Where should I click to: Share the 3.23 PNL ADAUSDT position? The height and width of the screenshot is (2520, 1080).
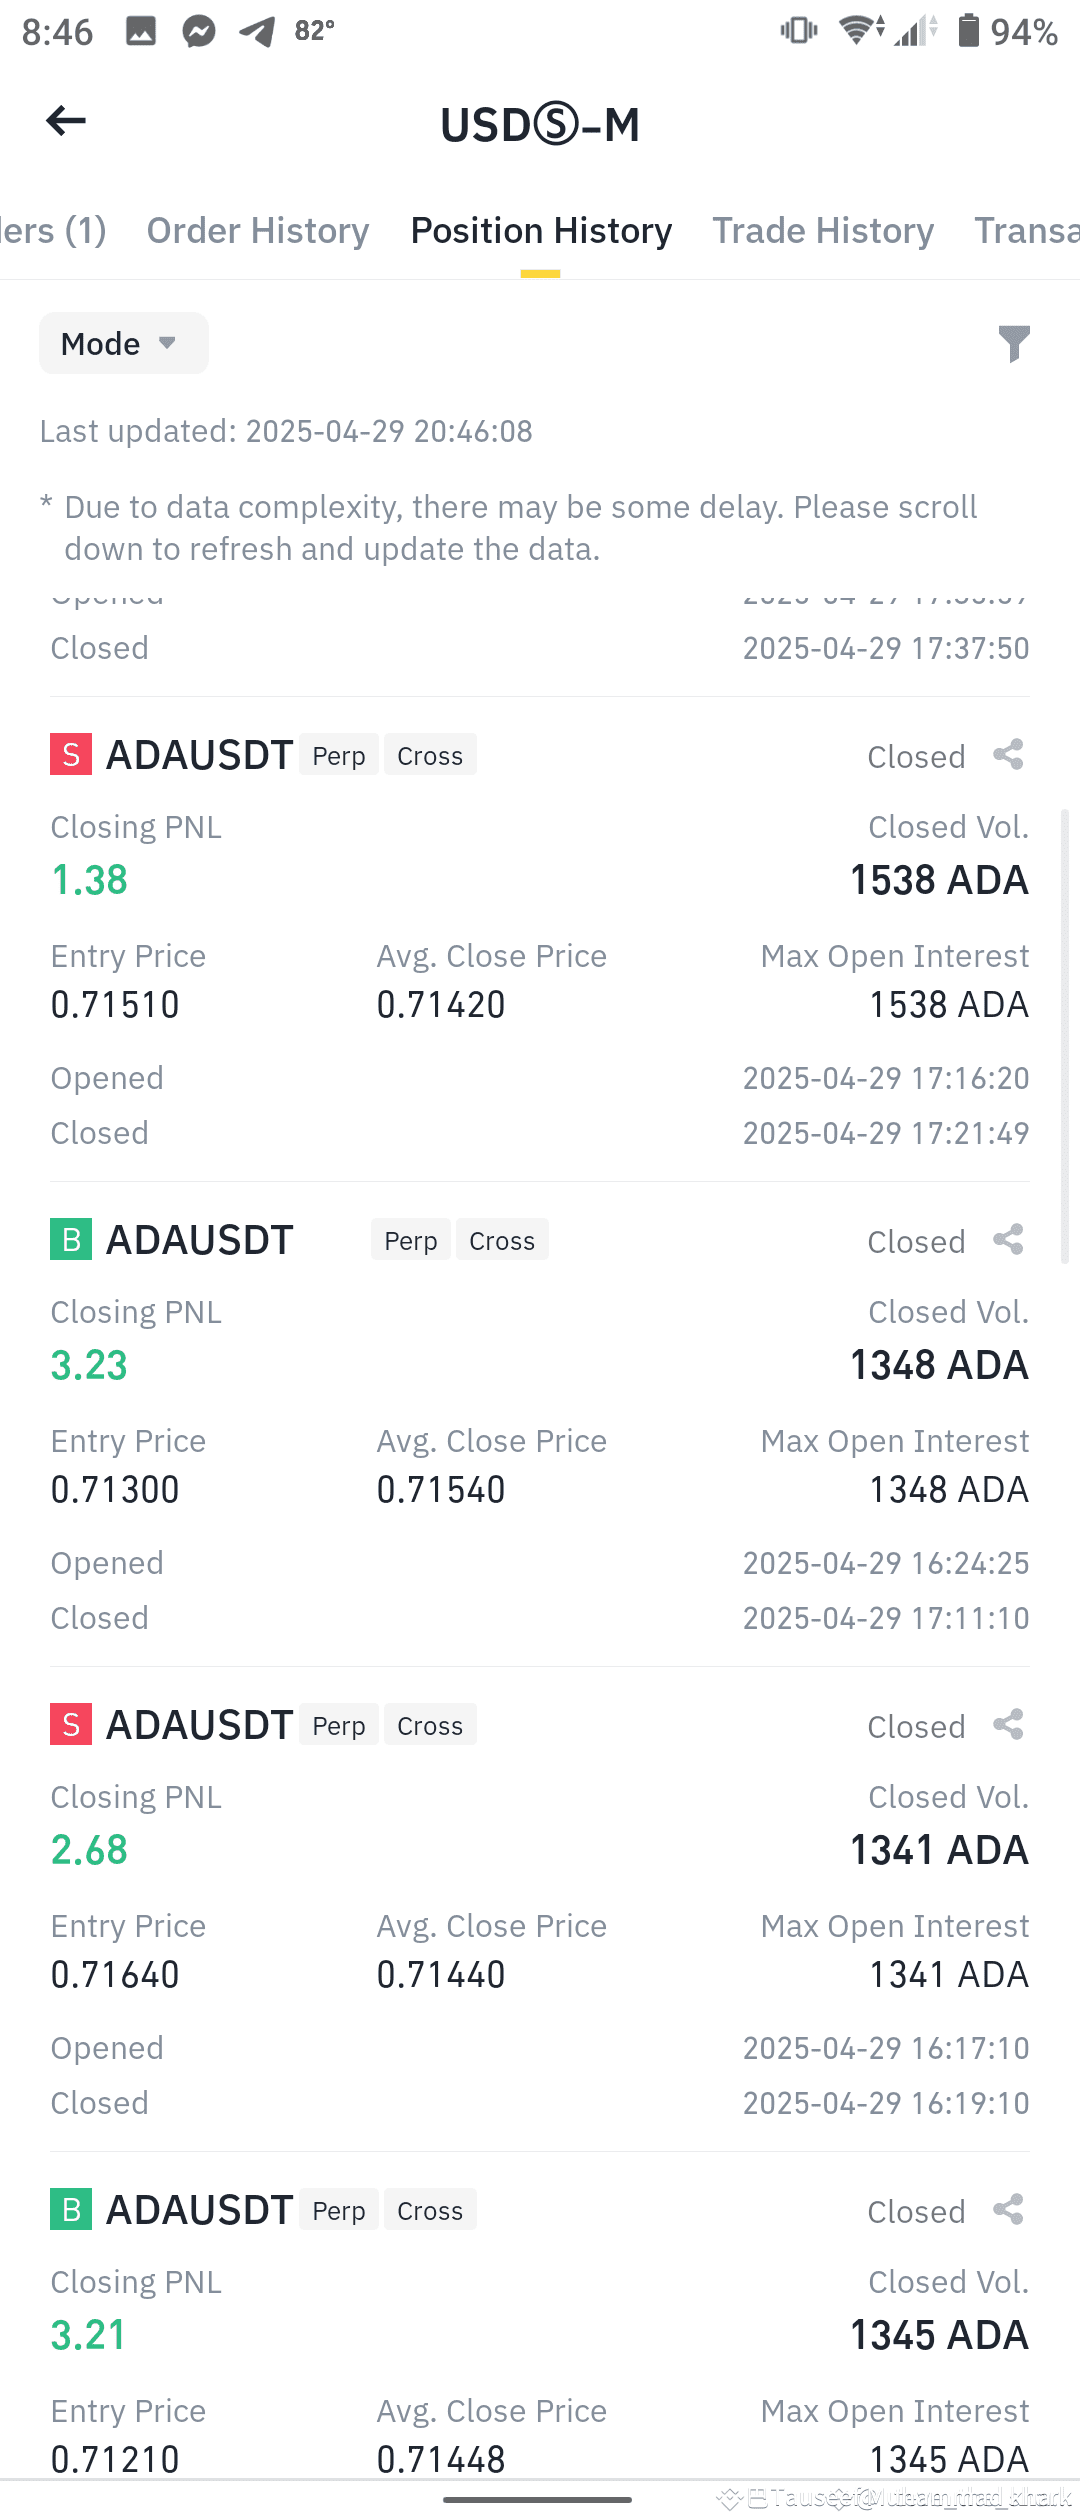click(1008, 1240)
